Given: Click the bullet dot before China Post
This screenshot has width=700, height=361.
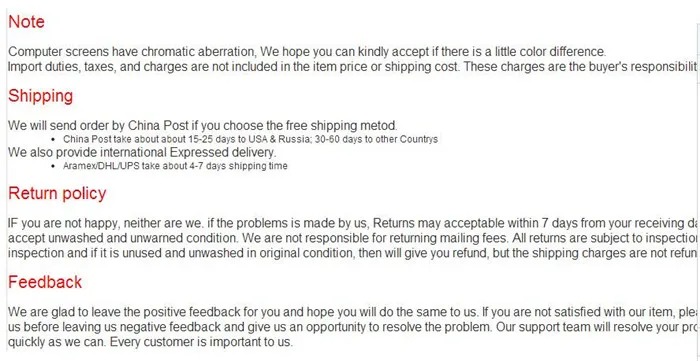Looking at the screenshot, I should [54, 140].
